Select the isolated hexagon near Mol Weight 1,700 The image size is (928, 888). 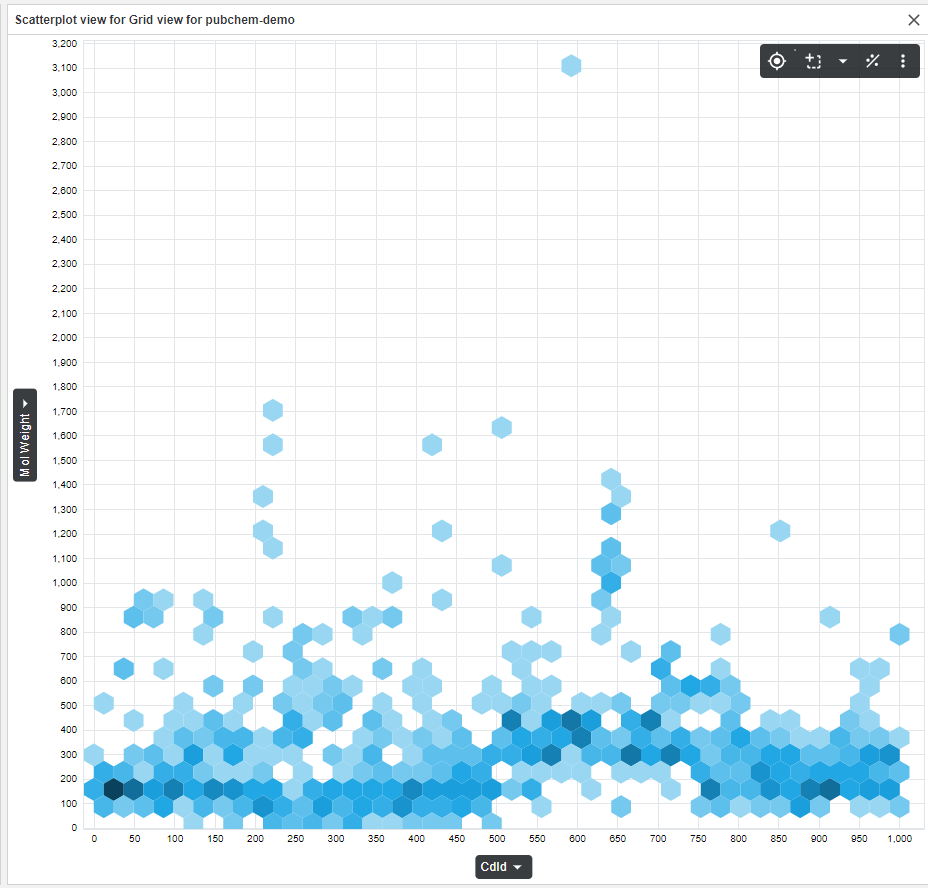click(273, 409)
